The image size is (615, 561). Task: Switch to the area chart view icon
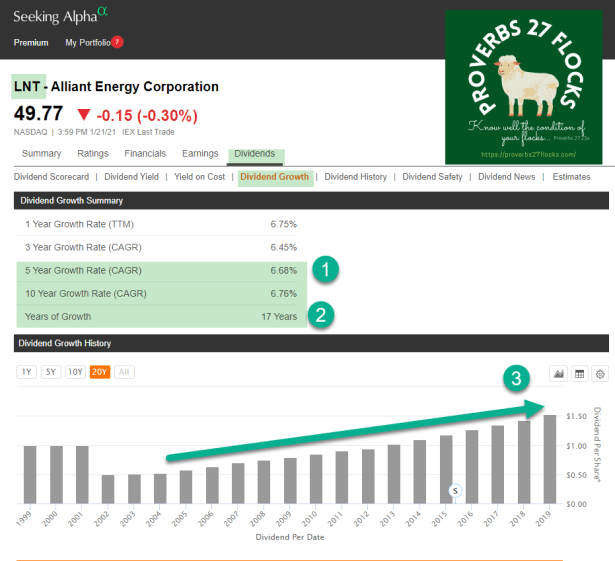click(560, 373)
